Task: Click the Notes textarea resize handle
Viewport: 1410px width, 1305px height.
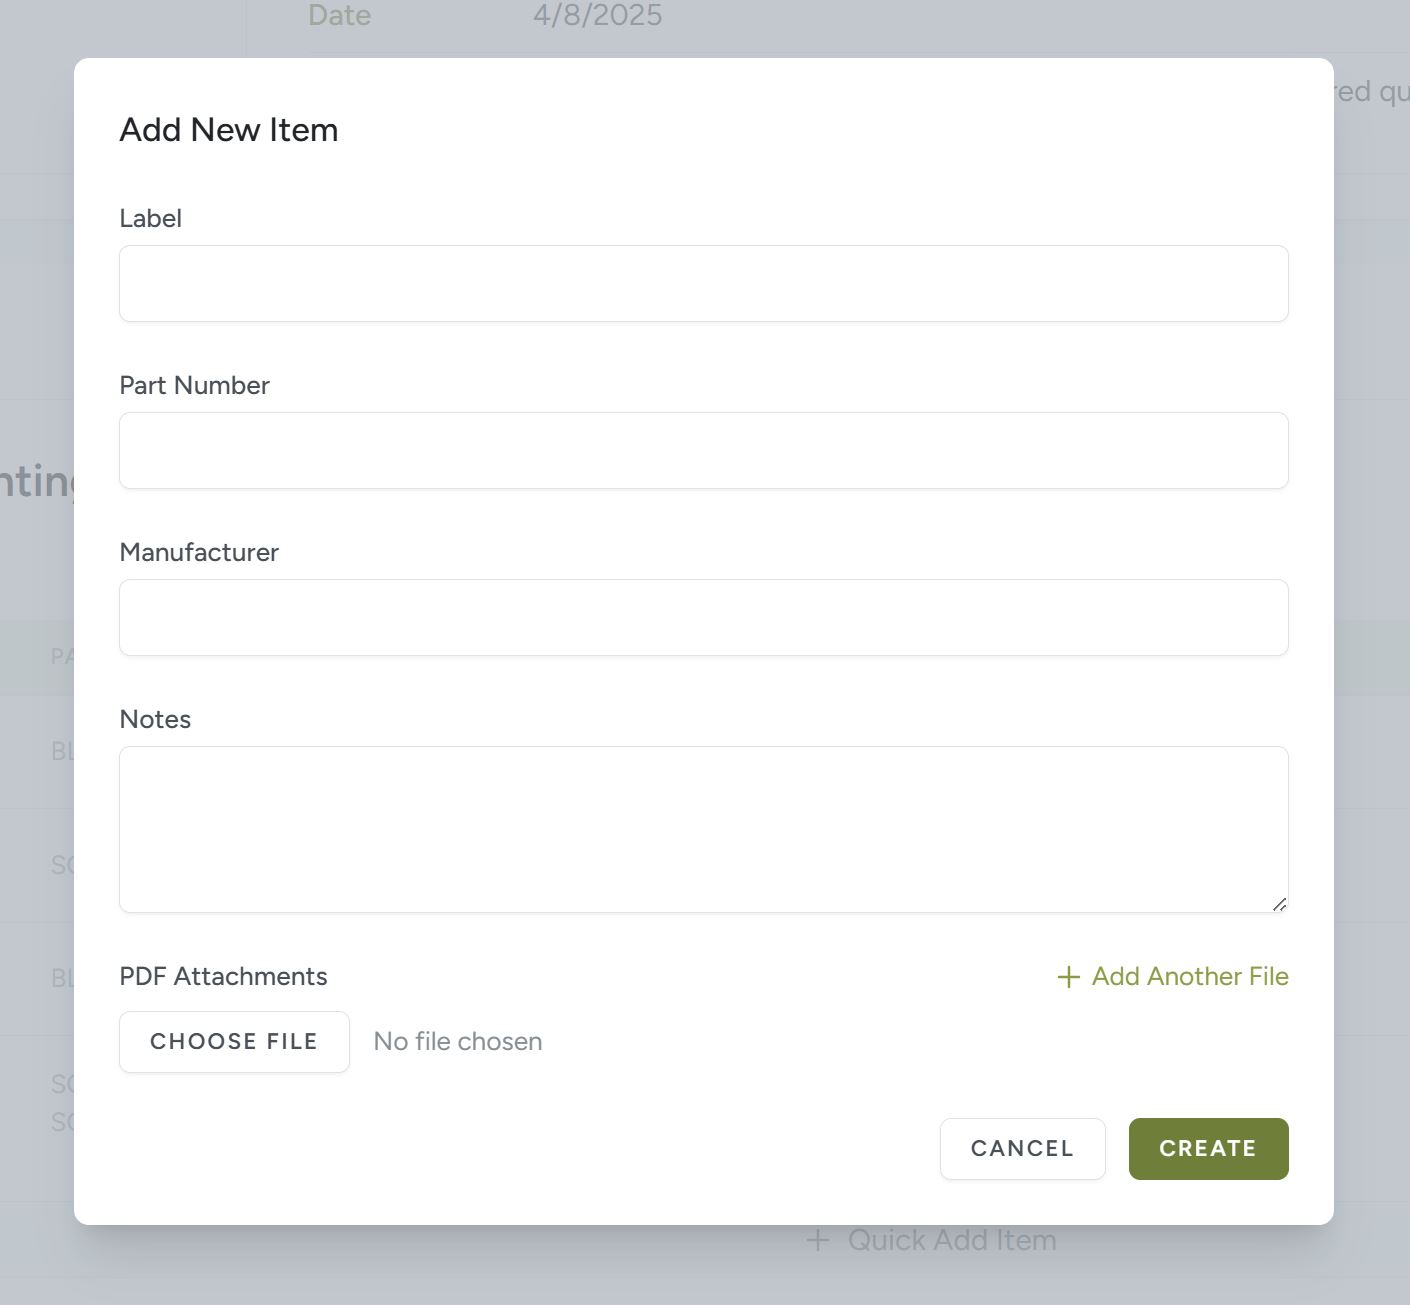Action: point(1279,905)
